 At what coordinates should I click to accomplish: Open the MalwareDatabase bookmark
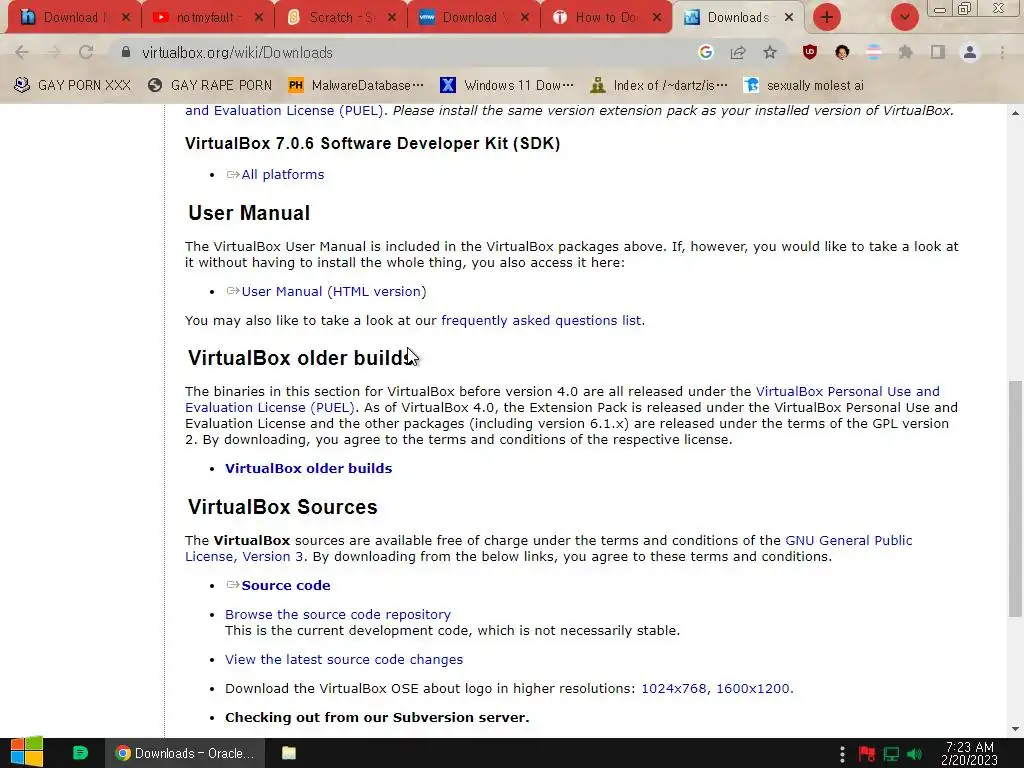356,85
